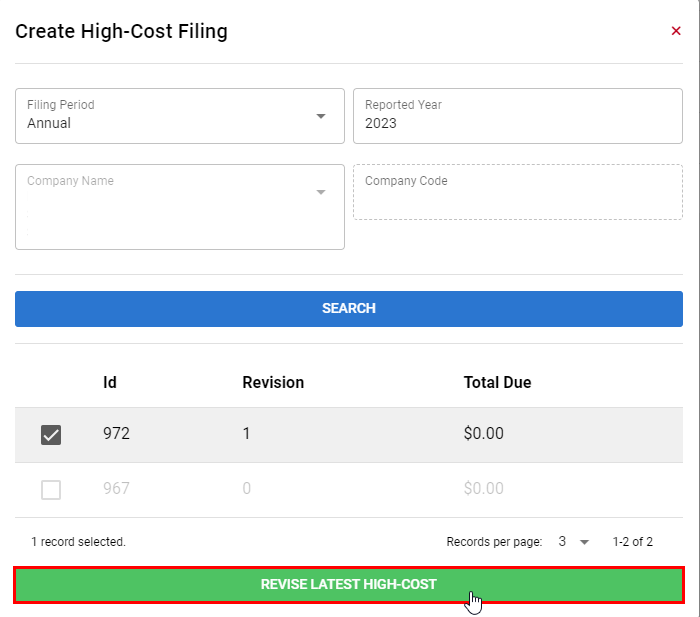Viewport: 700px width, 617px height.
Task: Open the Records per page dropdown
Action: 573,542
